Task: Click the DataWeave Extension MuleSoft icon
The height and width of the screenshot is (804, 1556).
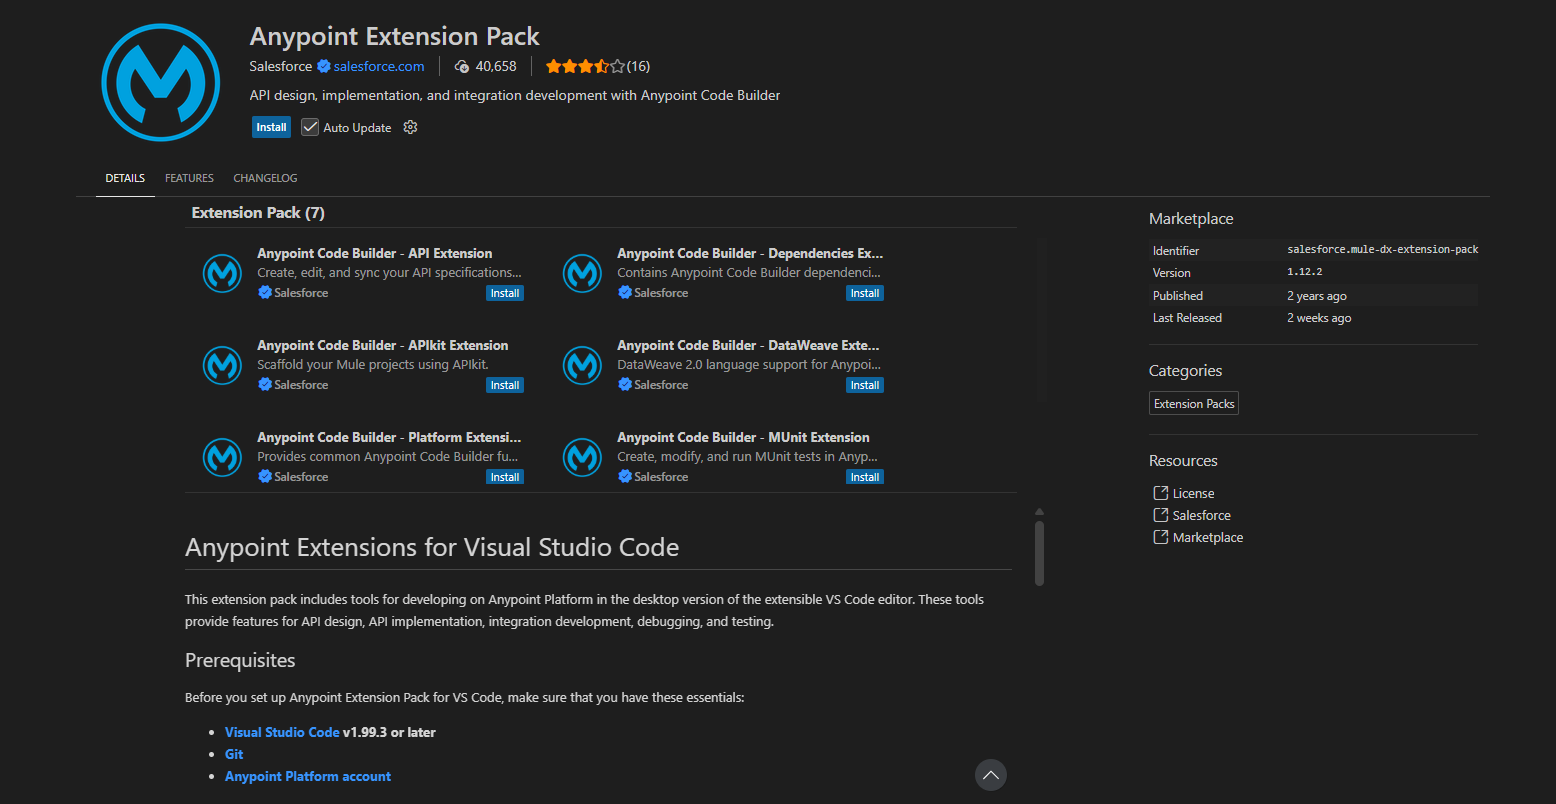Action: click(x=582, y=365)
